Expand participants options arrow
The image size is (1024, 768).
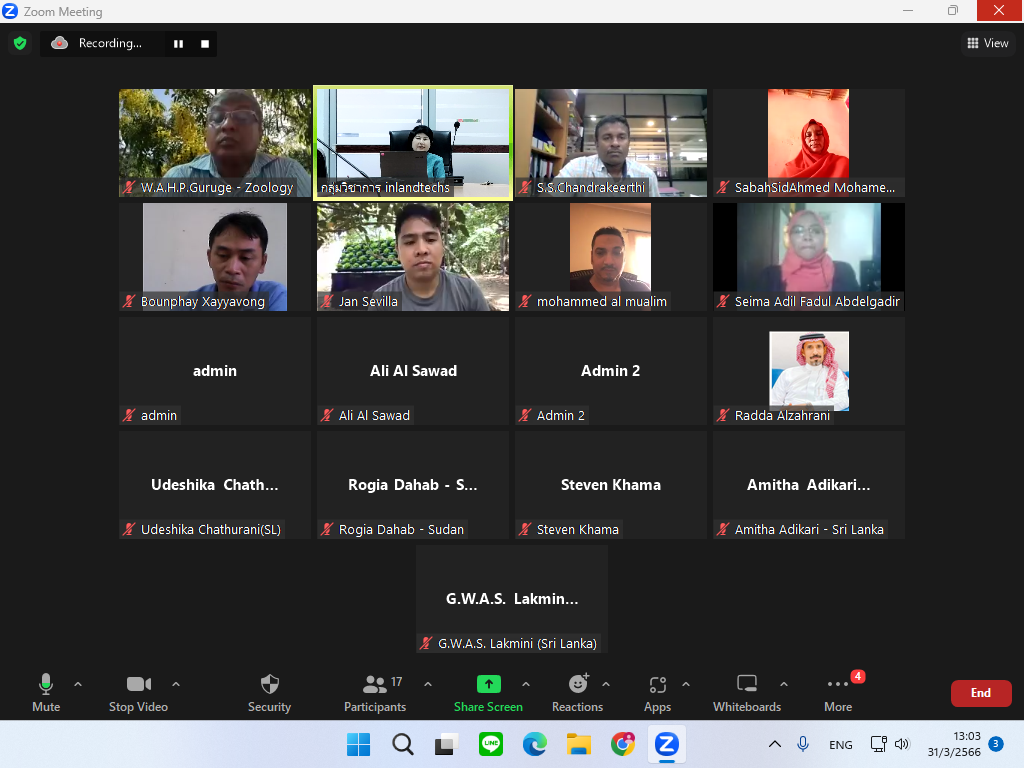click(x=428, y=684)
